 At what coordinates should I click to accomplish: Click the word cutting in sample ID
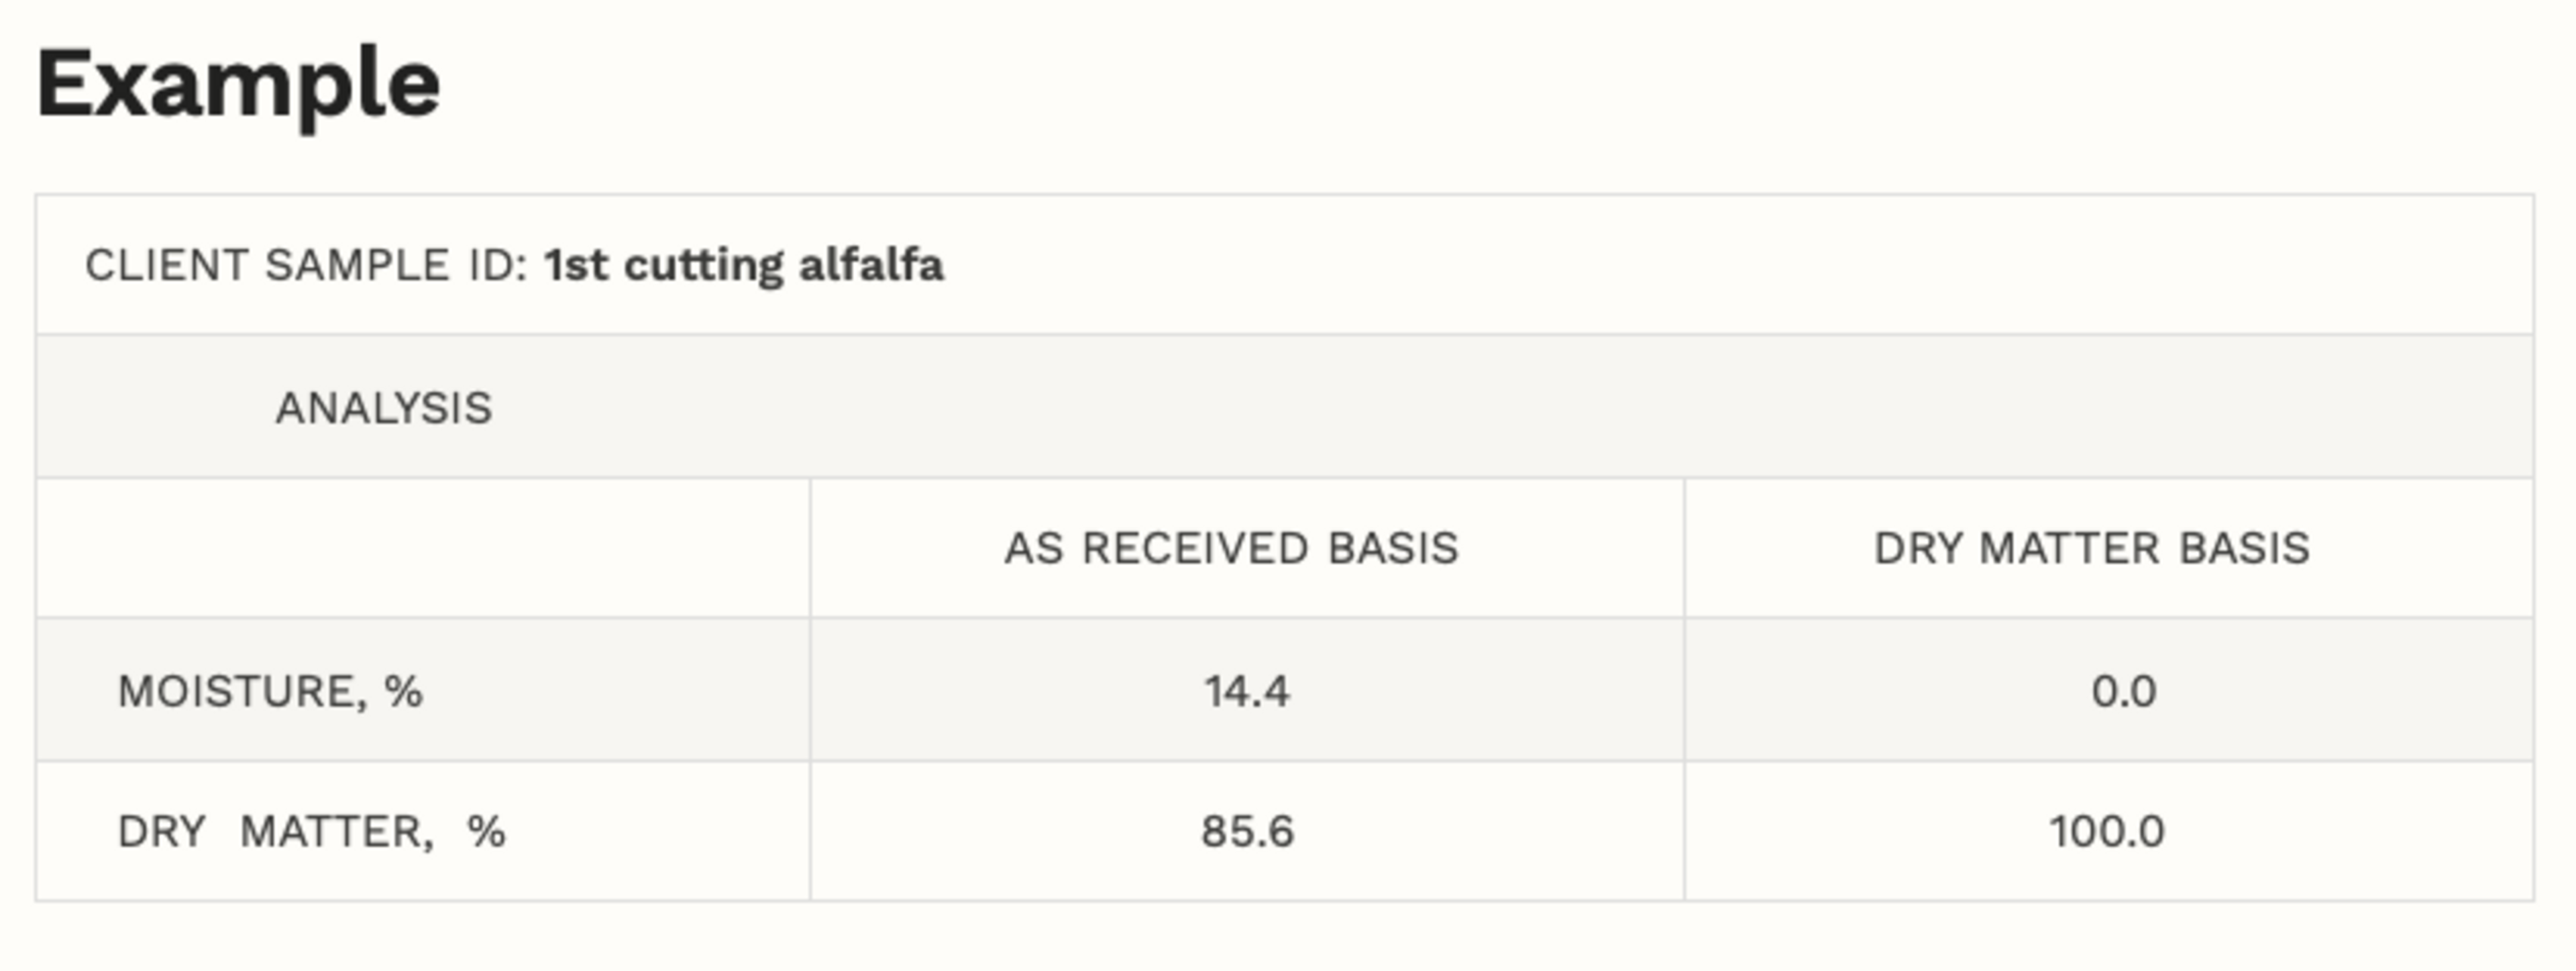pyautogui.click(x=703, y=266)
